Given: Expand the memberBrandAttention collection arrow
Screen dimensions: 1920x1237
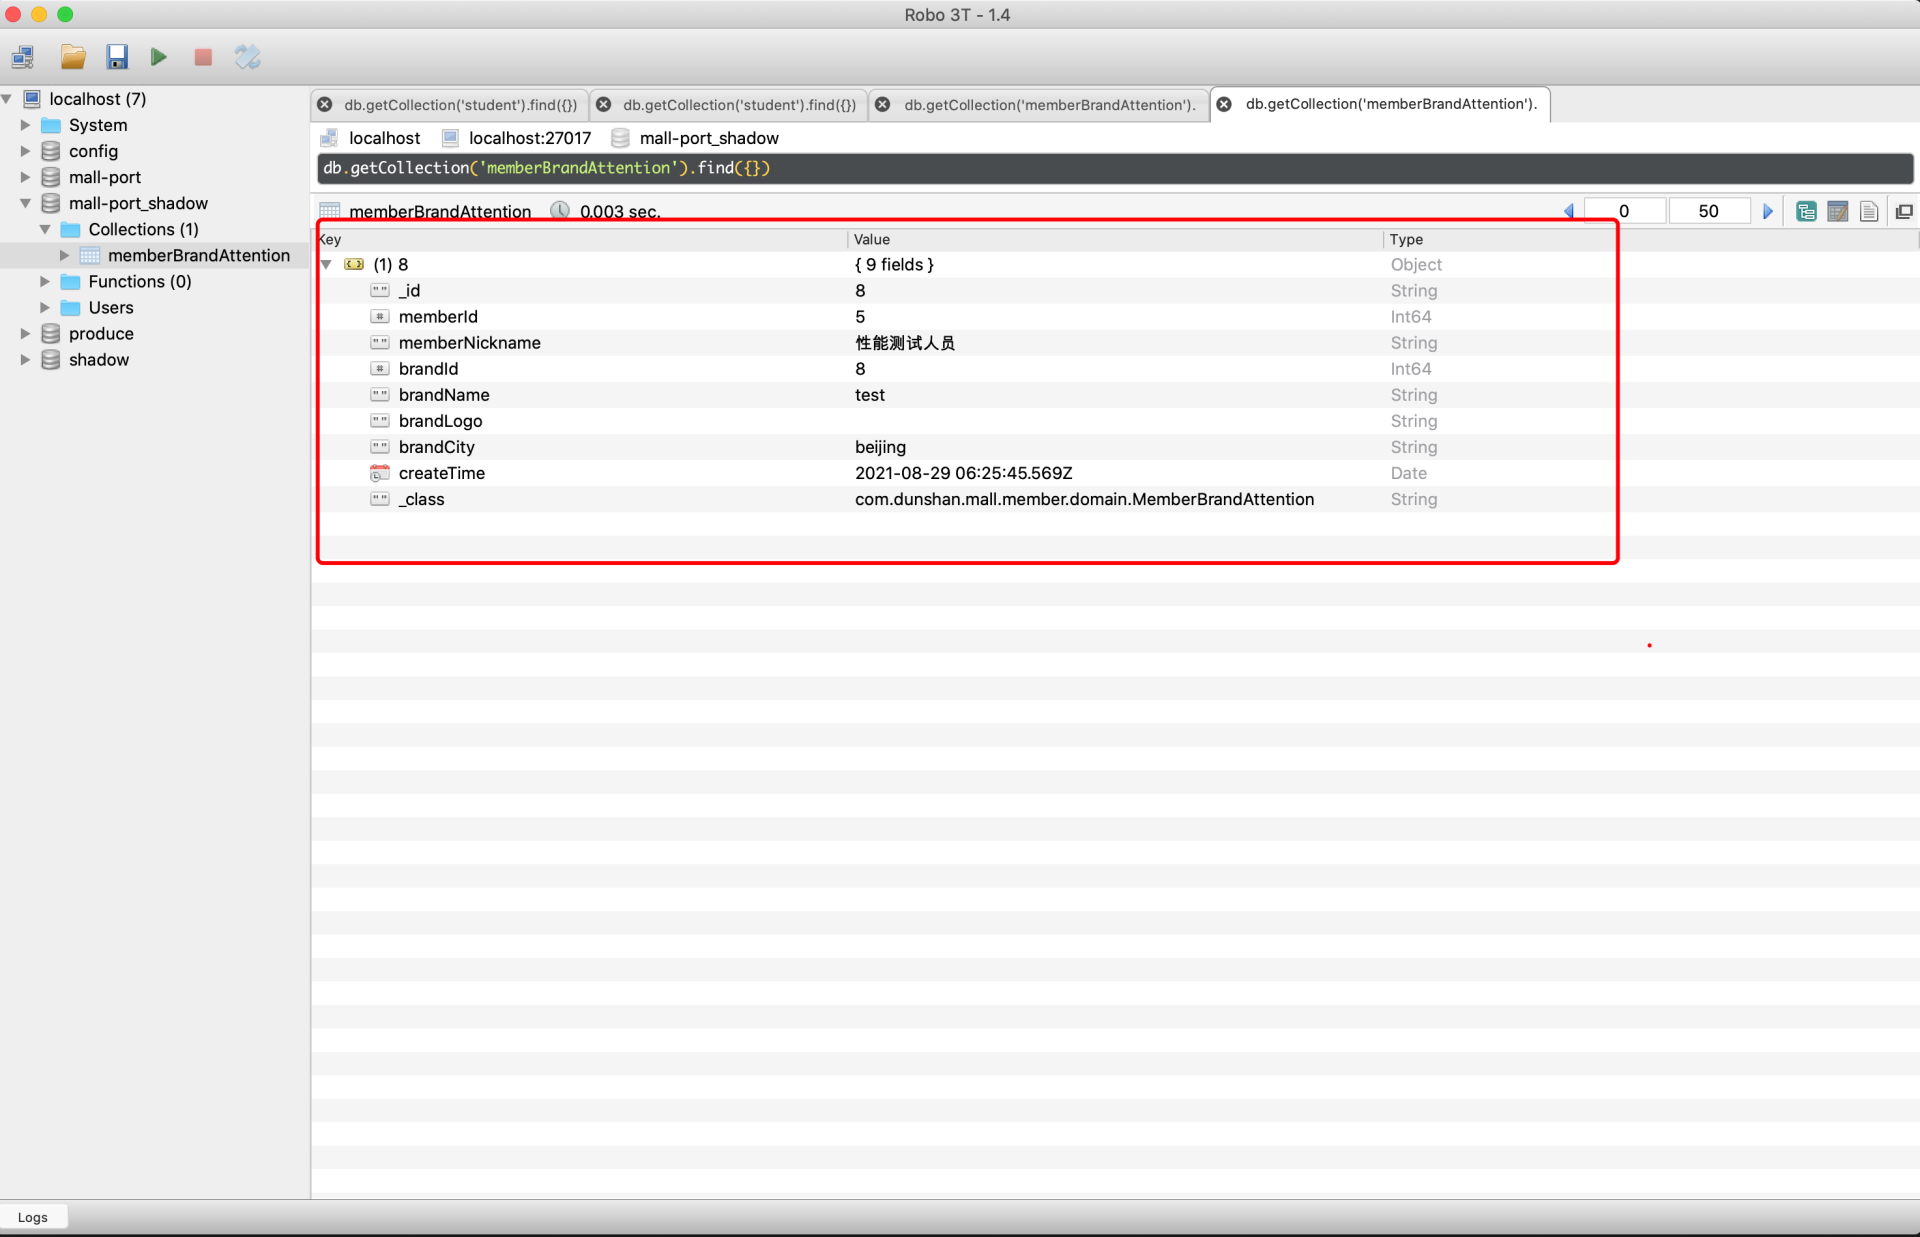Looking at the screenshot, I should [65, 255].
